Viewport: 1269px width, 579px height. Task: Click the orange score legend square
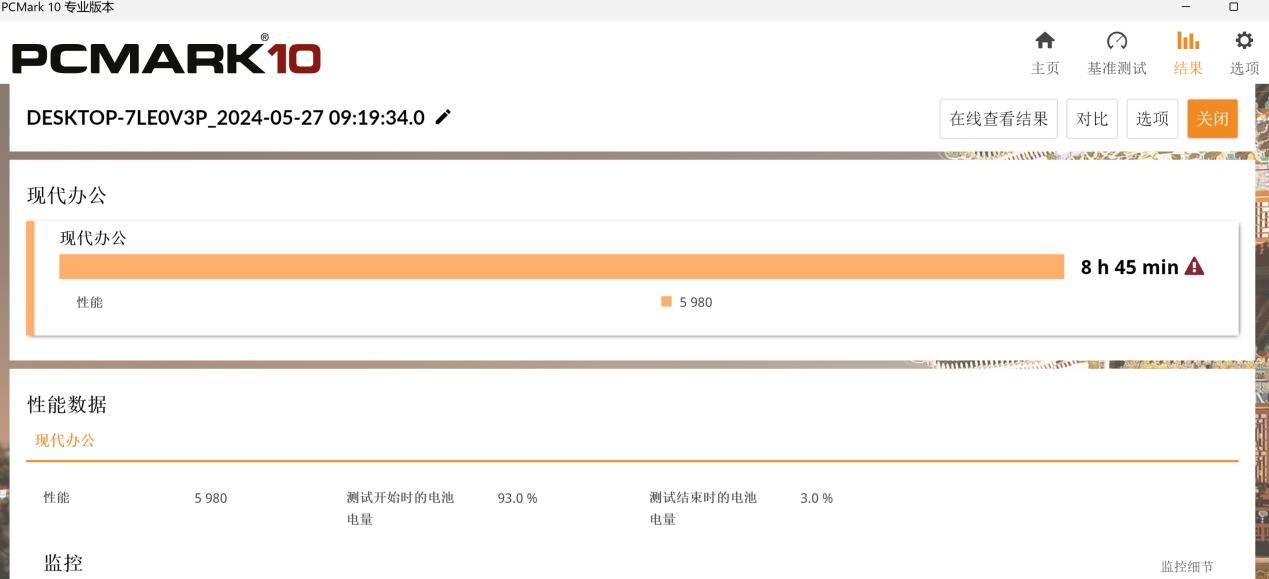click(x=666, y=302)
